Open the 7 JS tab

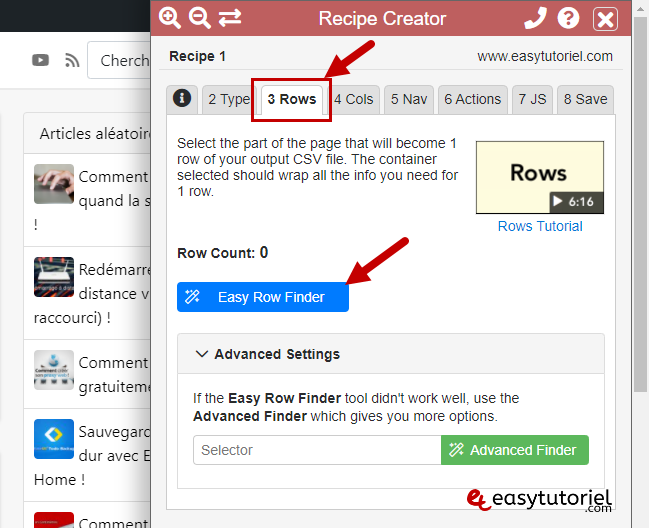point(532,99)
